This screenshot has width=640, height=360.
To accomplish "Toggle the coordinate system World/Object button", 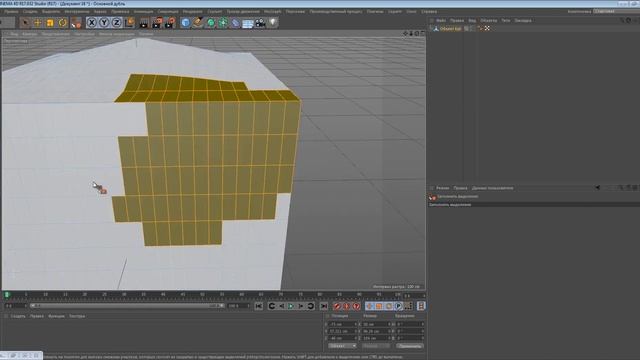I will pos(129,23).
